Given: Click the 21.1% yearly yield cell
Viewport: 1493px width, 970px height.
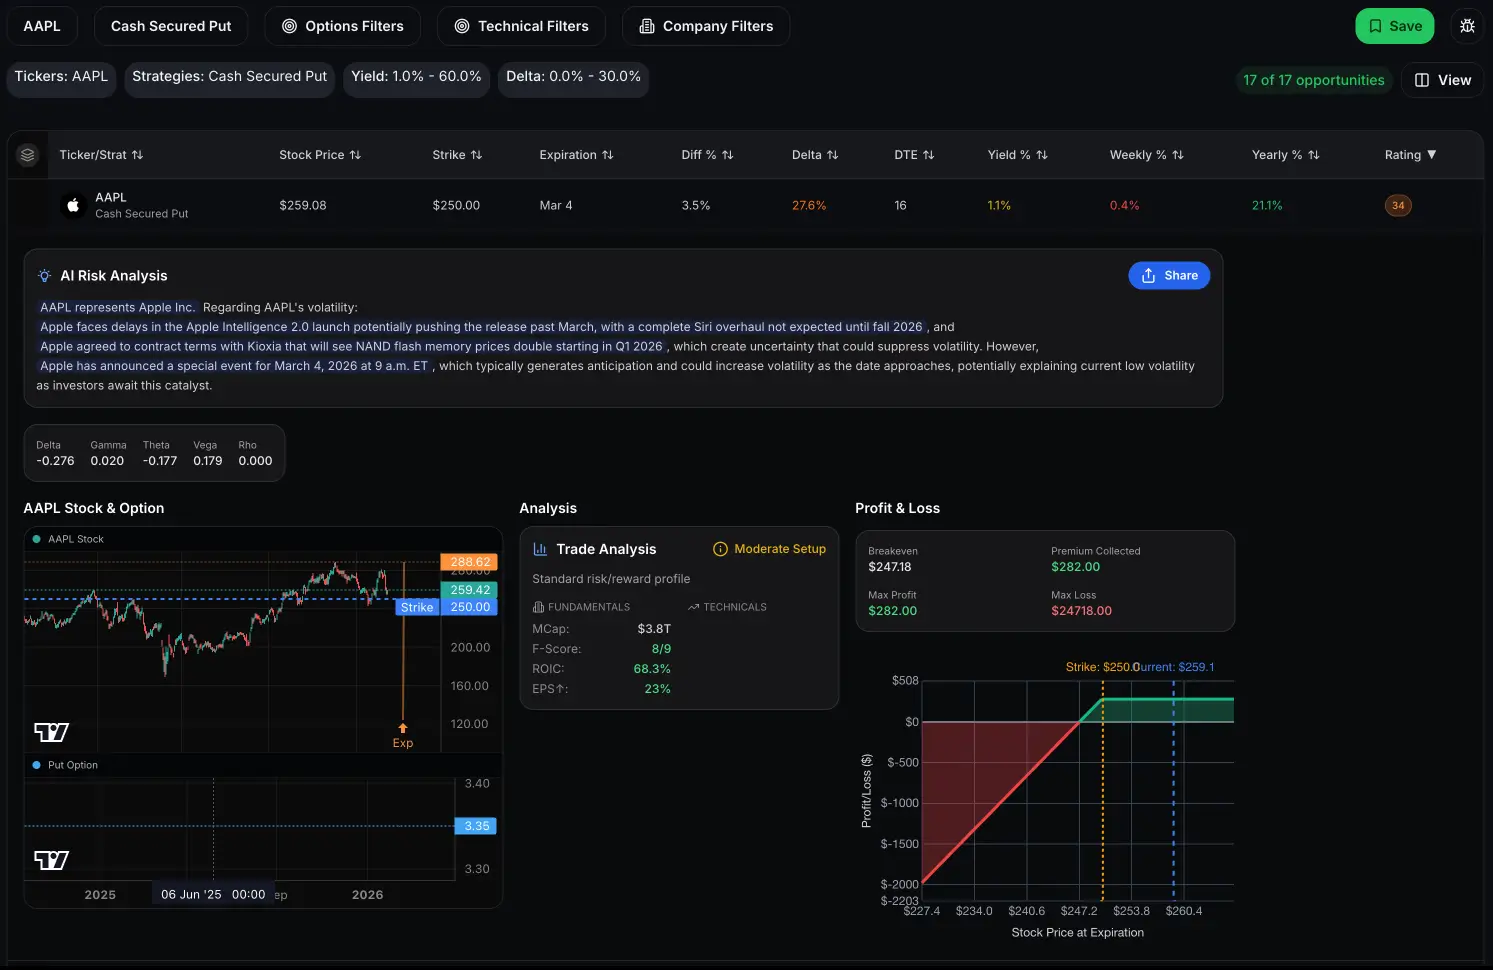Looking at the screenshot, I should (1267, 205).
